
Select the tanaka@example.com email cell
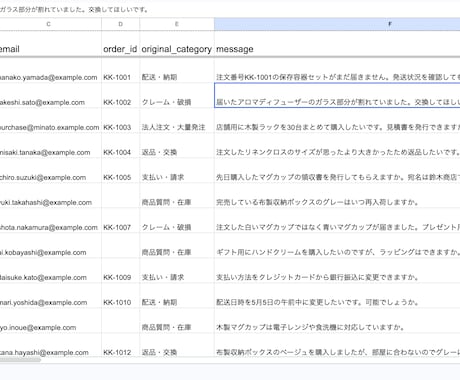51,146
